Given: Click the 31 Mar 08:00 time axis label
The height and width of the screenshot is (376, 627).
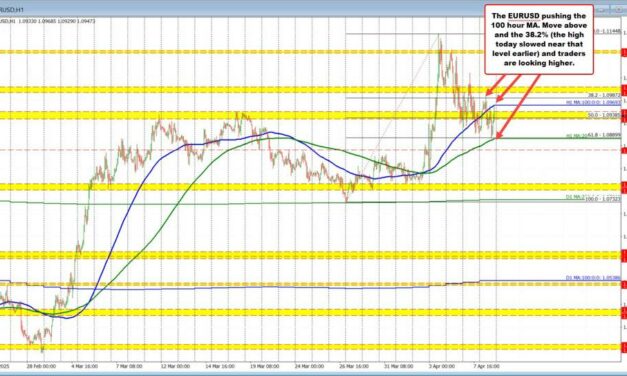Looking at the screenshot, I should point(398,366).
